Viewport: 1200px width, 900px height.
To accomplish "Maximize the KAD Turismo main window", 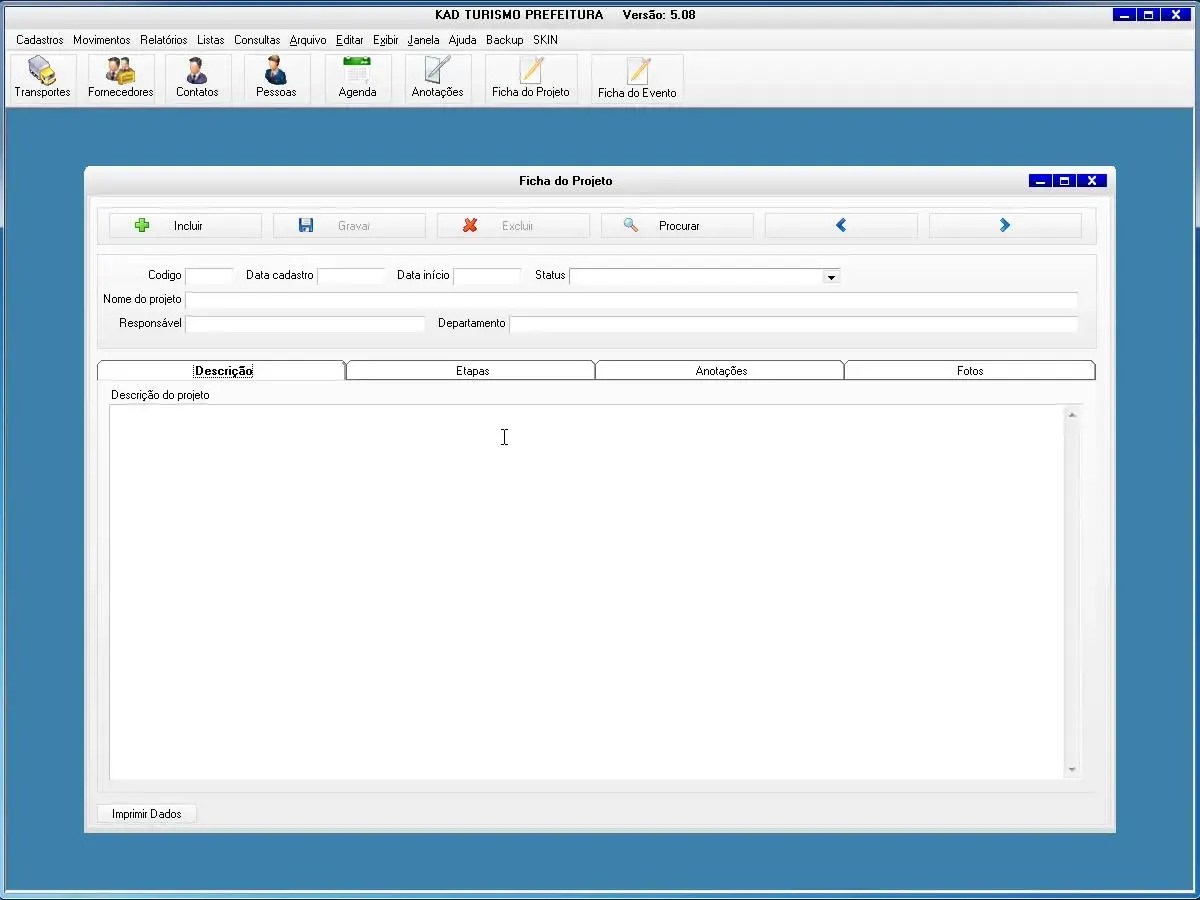I will coord(1149,15).
